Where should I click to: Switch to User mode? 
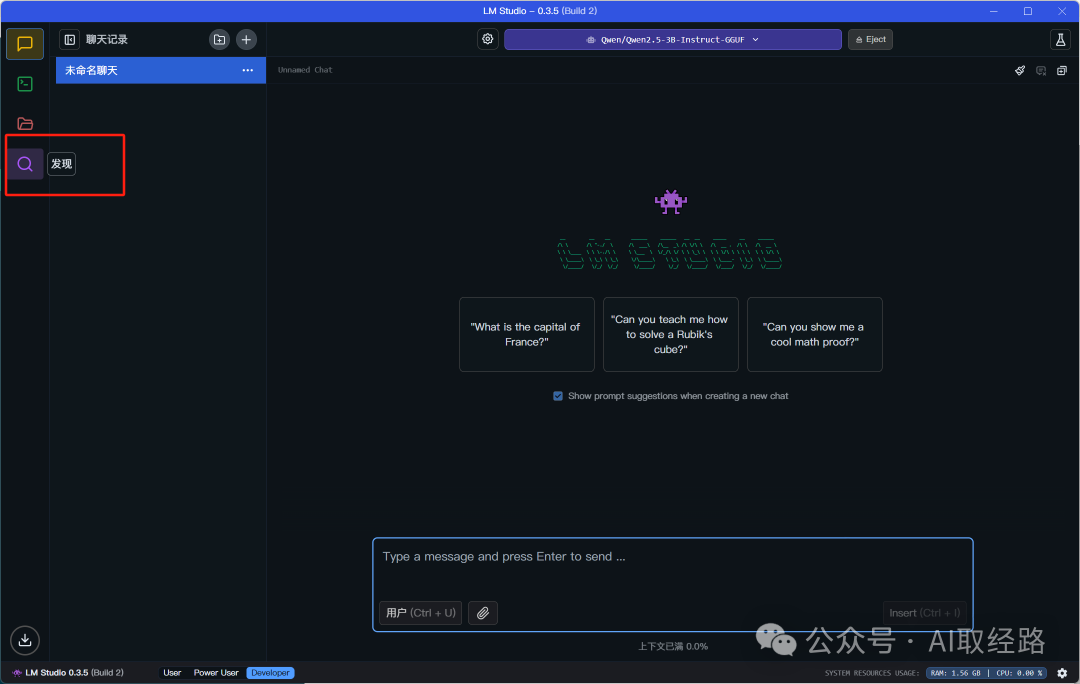pos(172,673)
